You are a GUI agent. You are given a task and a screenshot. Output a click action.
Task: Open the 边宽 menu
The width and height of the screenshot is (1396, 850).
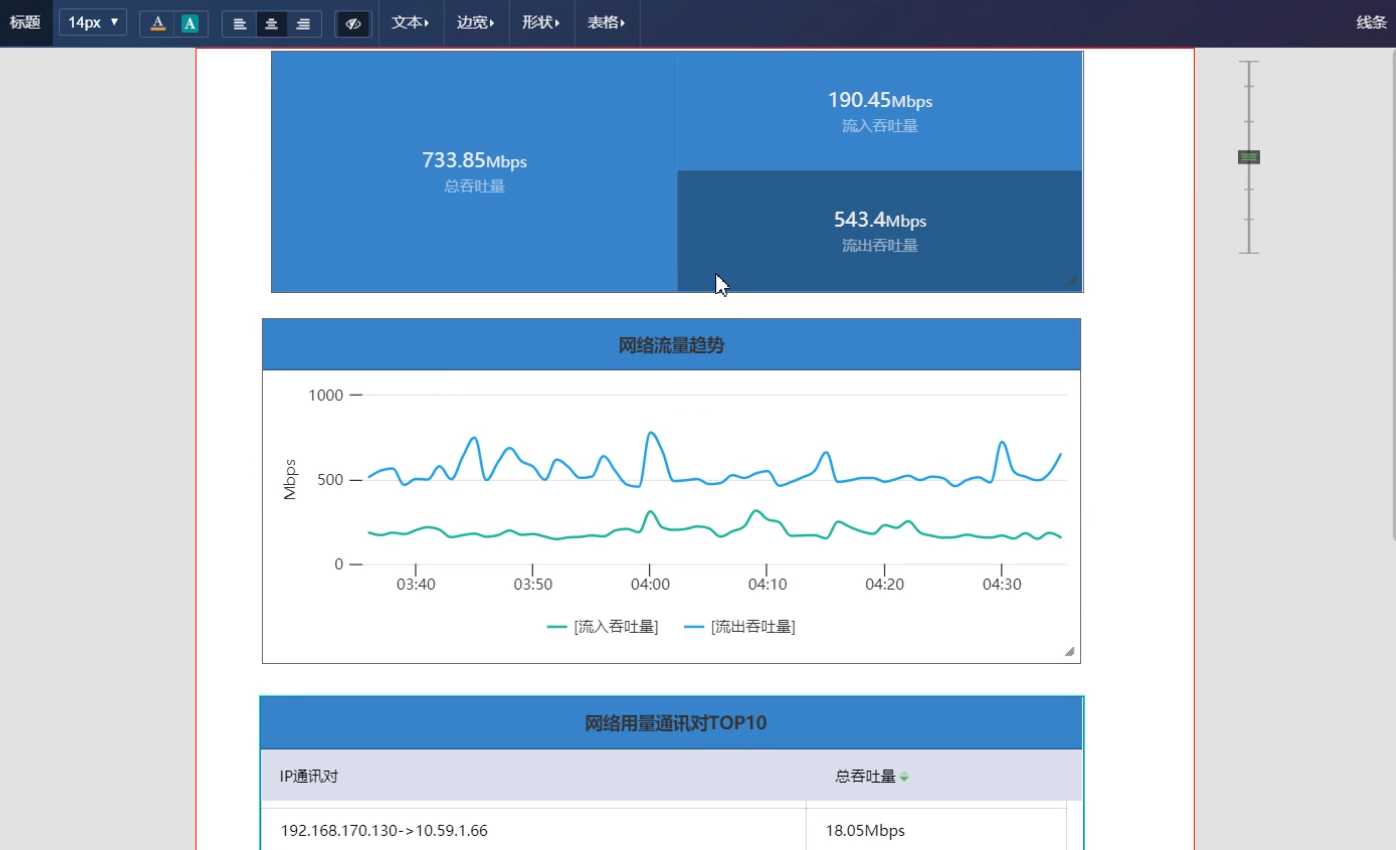click(x=476, y=22)
